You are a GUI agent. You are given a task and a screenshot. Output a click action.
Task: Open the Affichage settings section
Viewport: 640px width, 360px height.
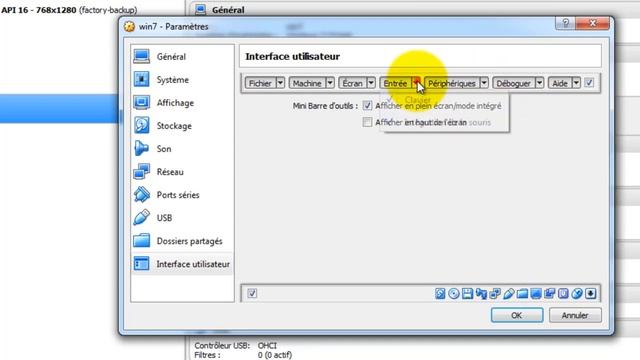point(182,103)
